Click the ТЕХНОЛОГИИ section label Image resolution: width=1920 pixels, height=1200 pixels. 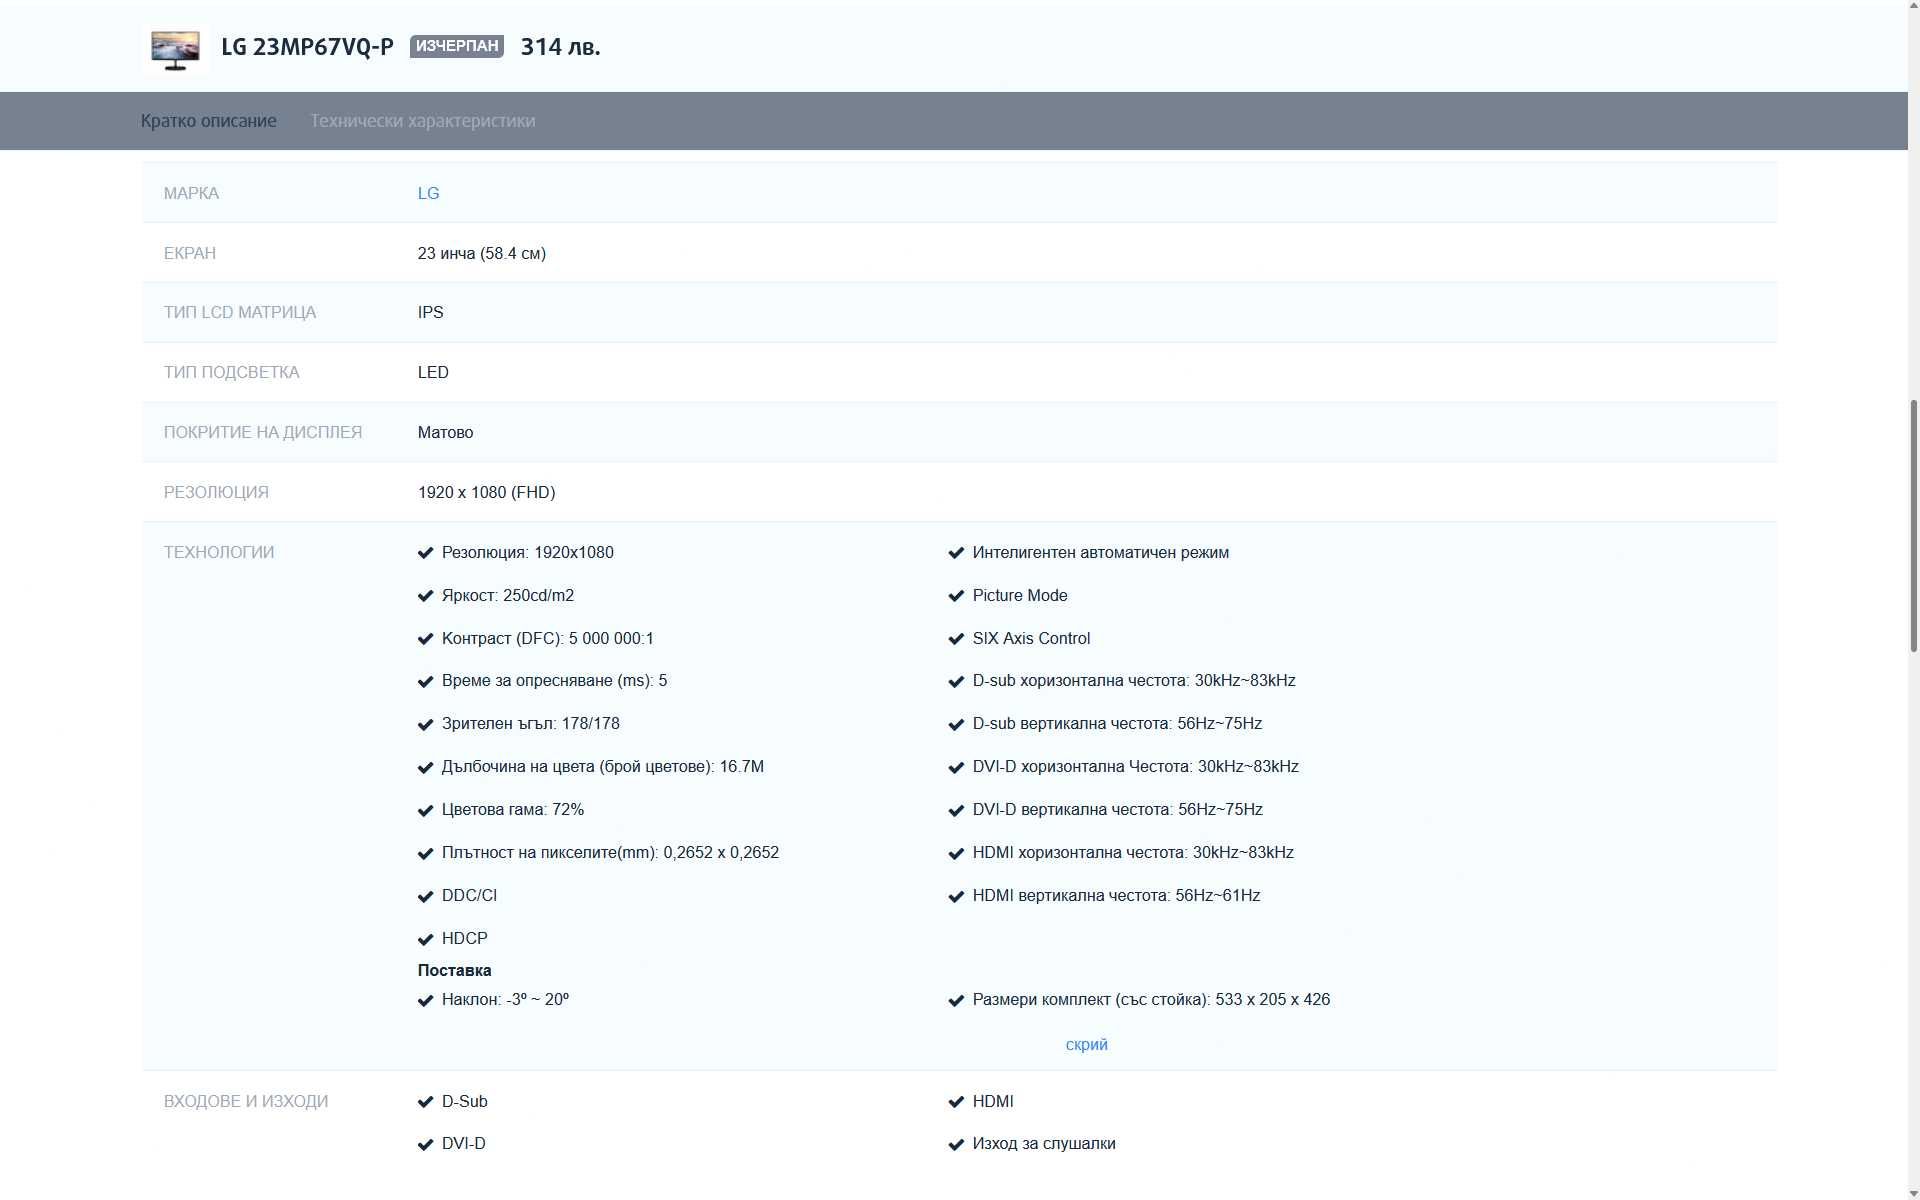pyautogui.click(x=218, y=552)
